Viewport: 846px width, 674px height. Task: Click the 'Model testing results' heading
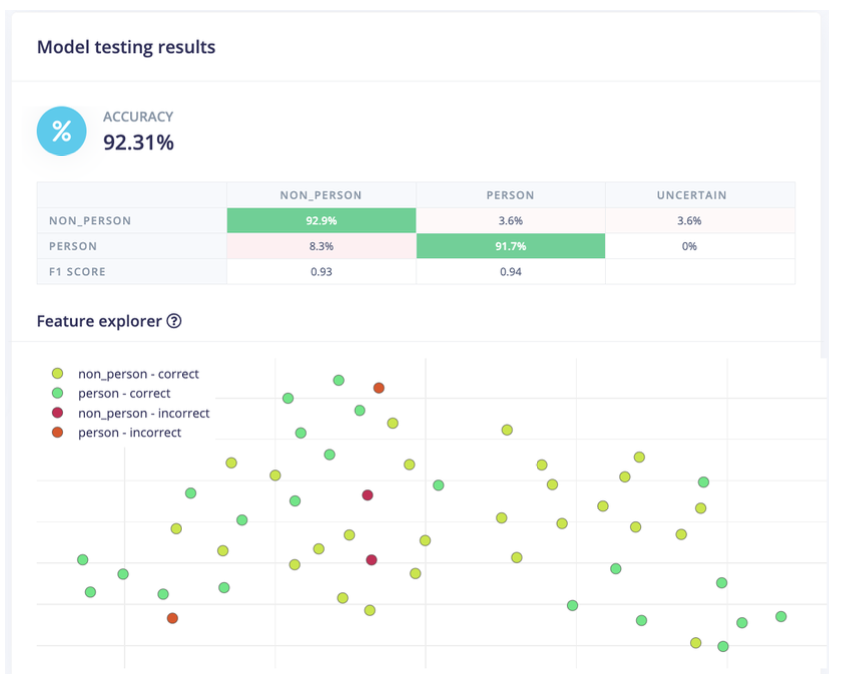(x=126, y=47)
